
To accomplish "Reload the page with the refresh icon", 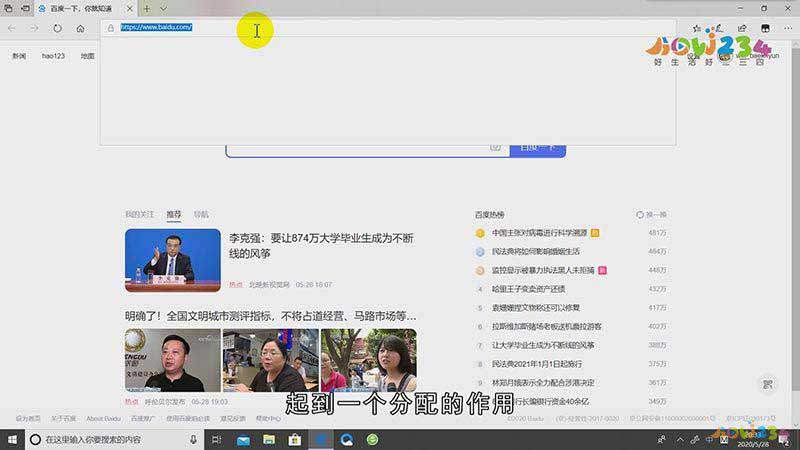I will click(x=57, y=28).
